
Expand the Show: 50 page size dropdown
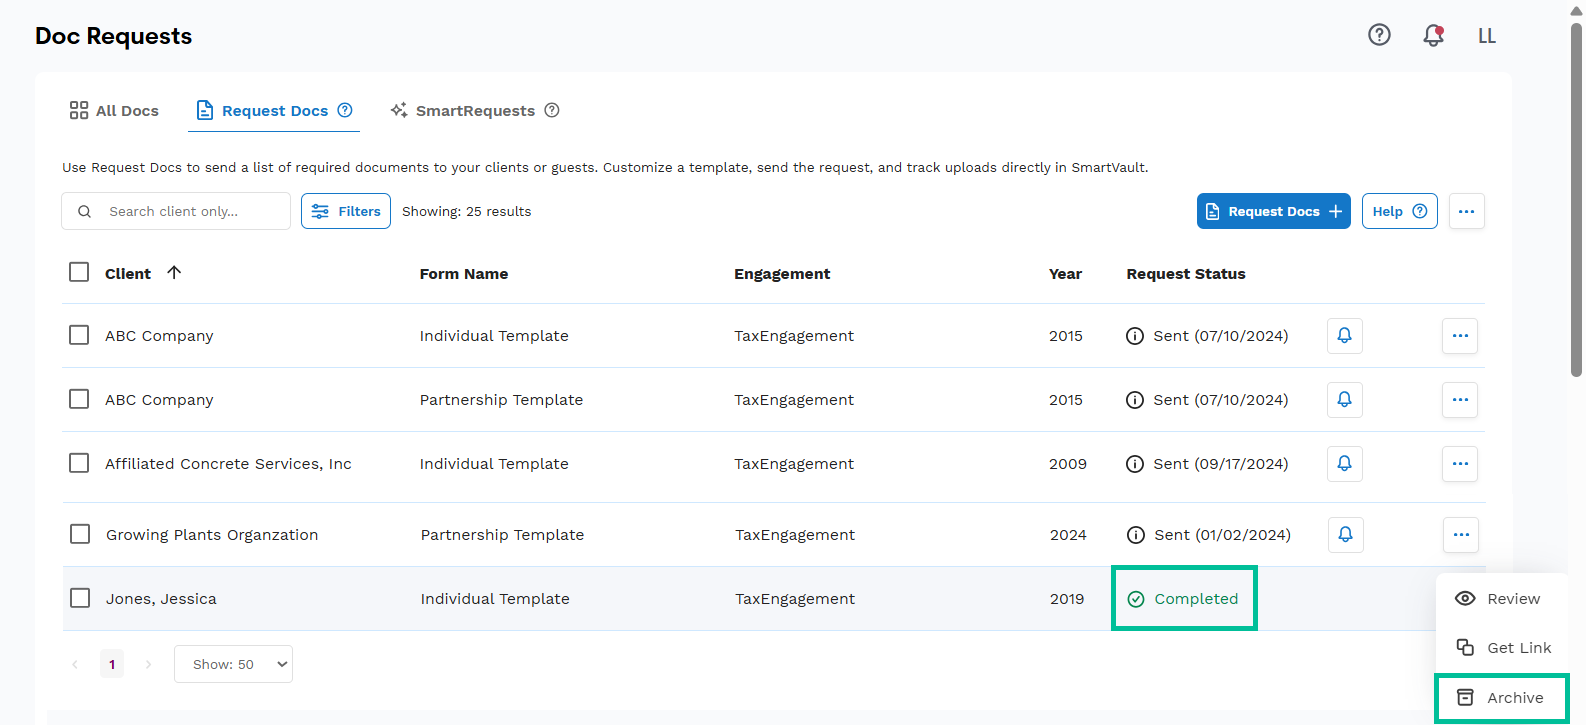[233, 664]
